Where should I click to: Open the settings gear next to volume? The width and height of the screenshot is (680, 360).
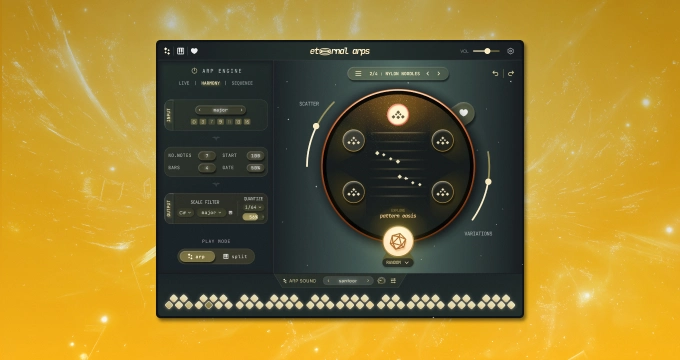tap(510, 51)
